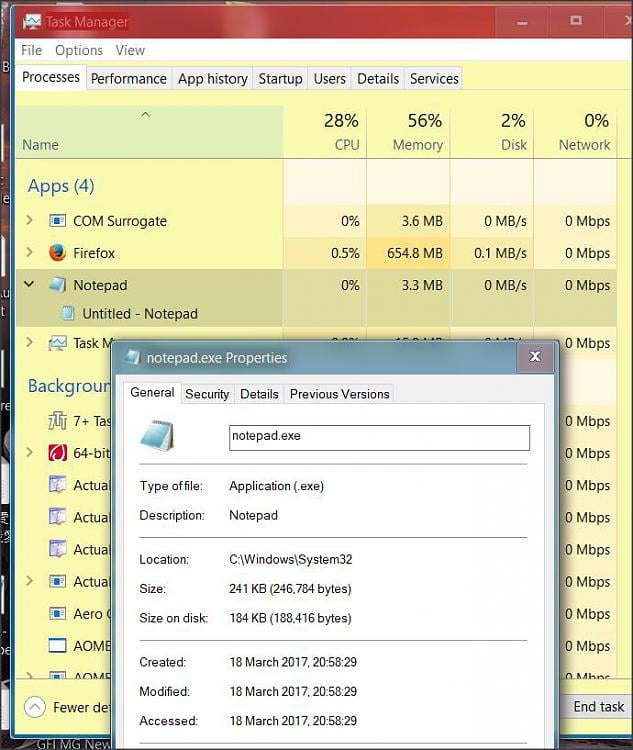
Task: Open Security tab in Properties dialog
Action: (207, 394)
